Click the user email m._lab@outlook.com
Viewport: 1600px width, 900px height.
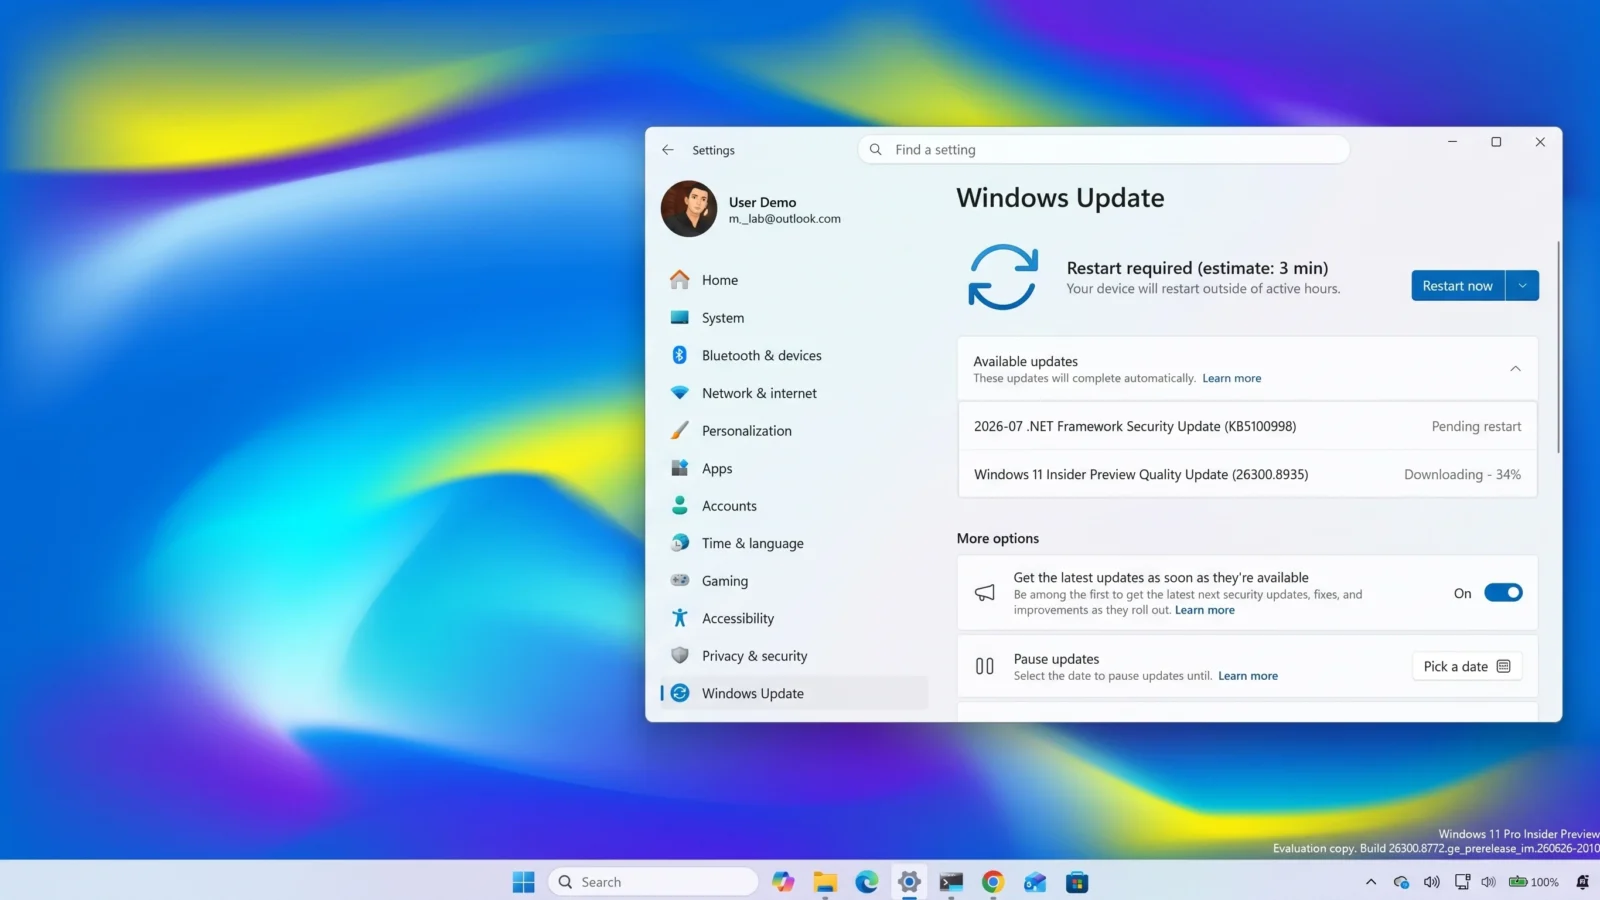coord(784,219)
